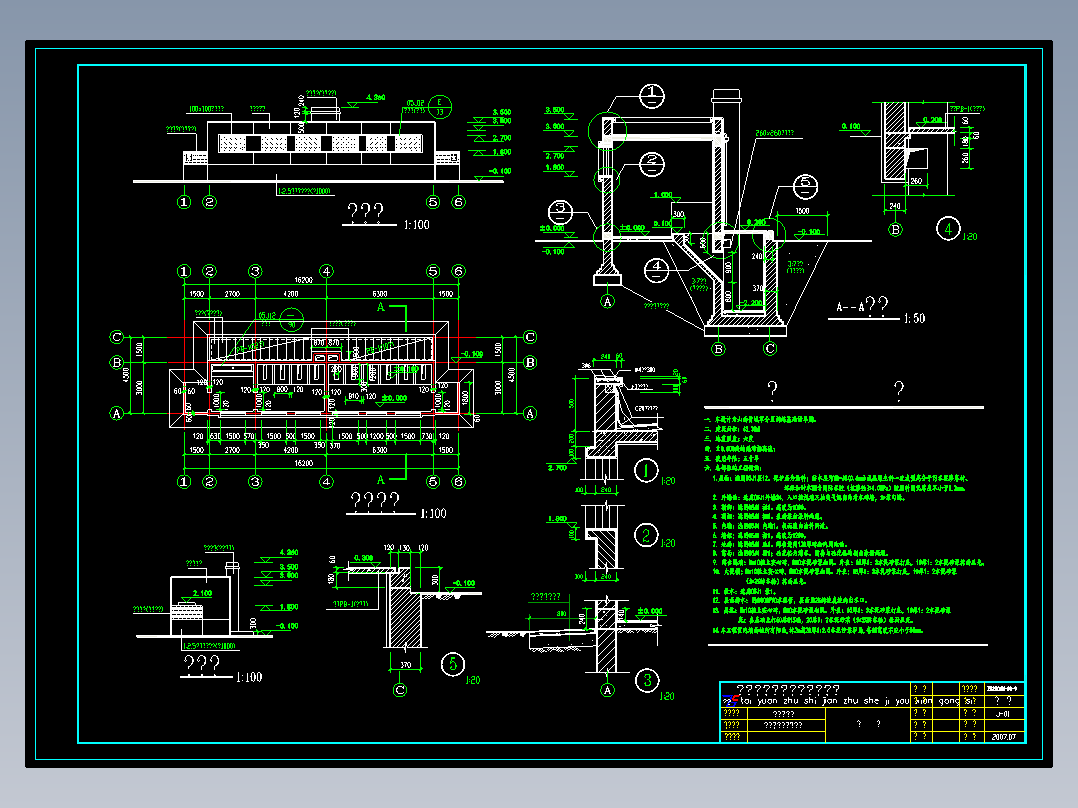Viewport: 1078px width, 808px height.
Task: Select the "1:50" scale label of section A--A
Action: coord(914,318)
